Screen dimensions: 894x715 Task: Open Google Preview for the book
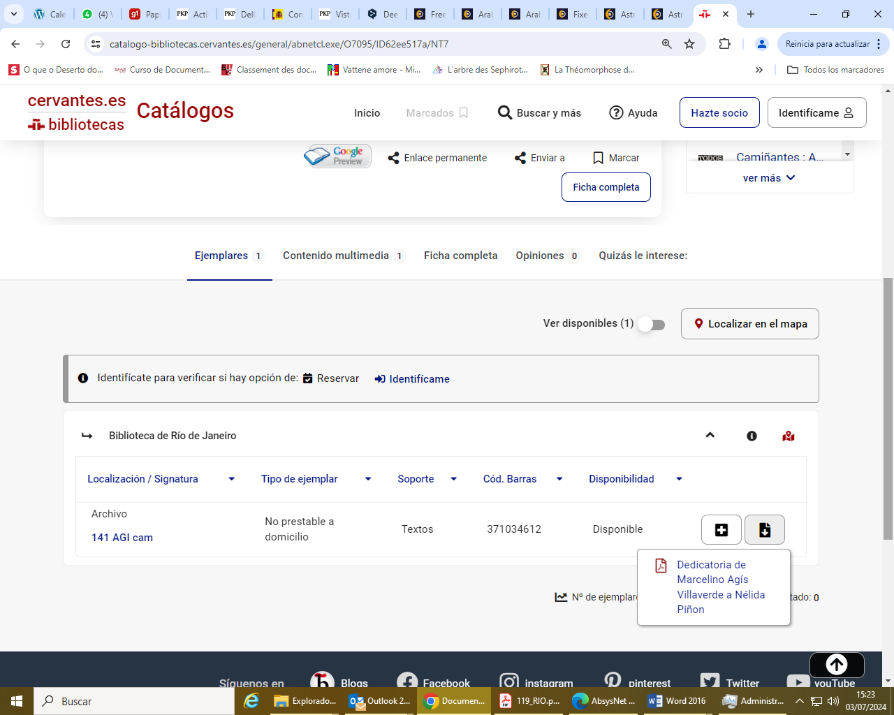point(336,156)
